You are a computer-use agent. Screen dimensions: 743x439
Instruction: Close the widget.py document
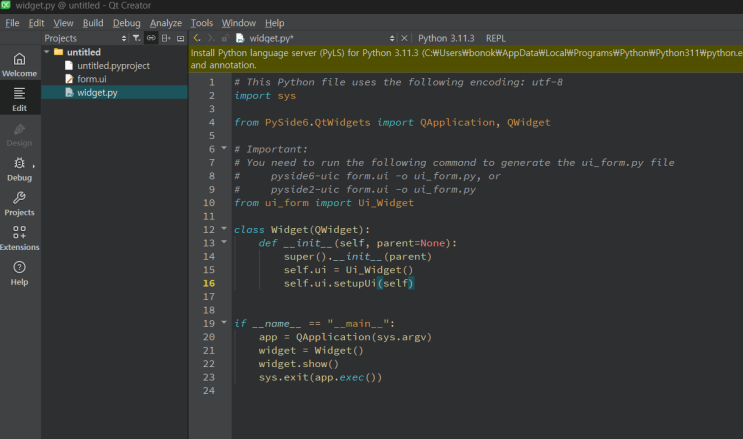403,38
